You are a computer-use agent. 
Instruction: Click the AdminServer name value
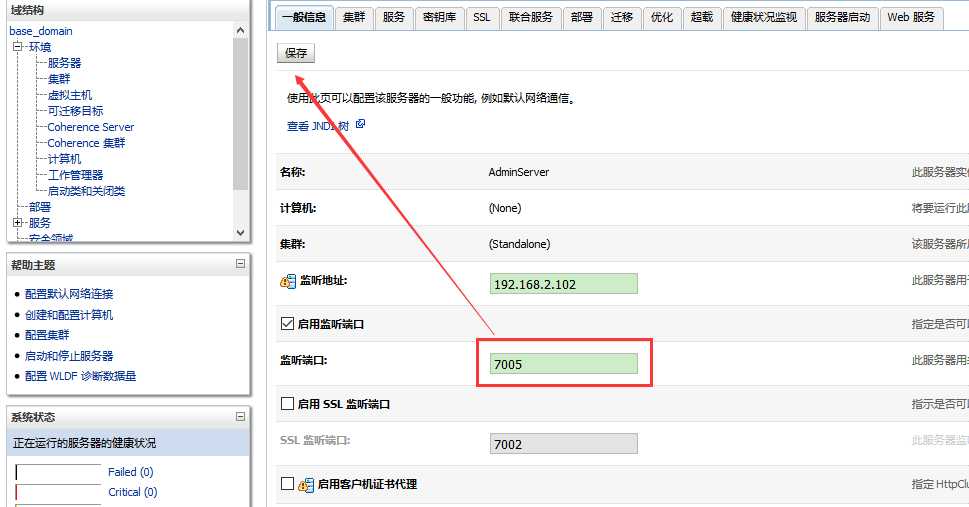(x=518, y=173)
